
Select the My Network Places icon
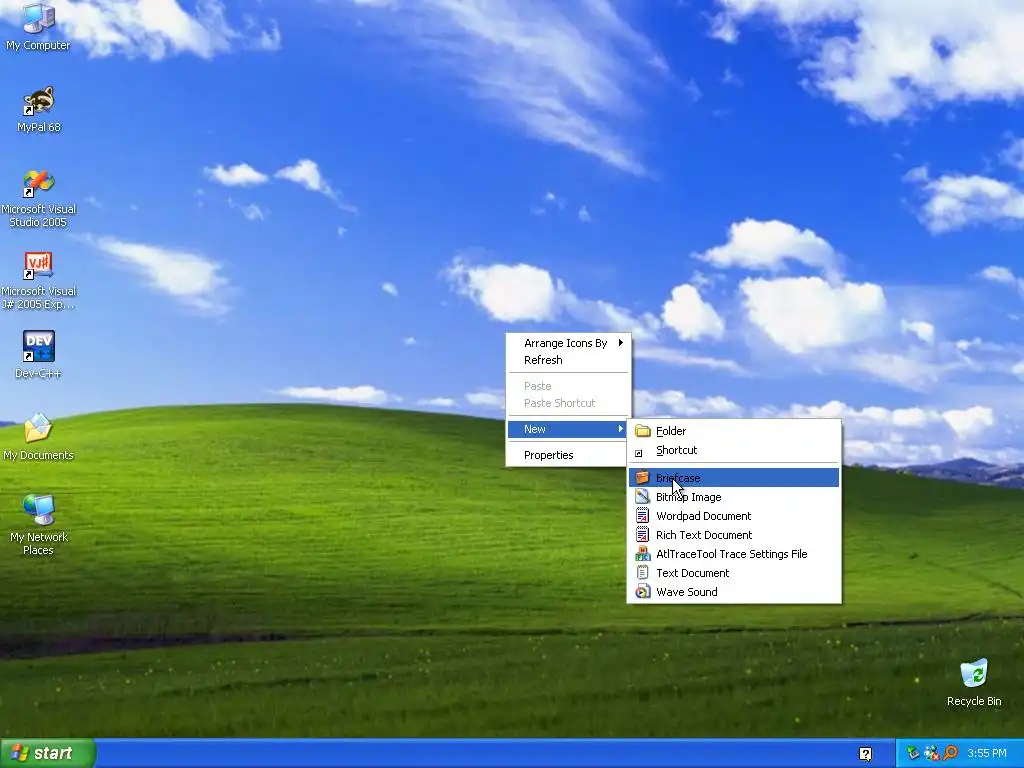(x=38, y=510)
